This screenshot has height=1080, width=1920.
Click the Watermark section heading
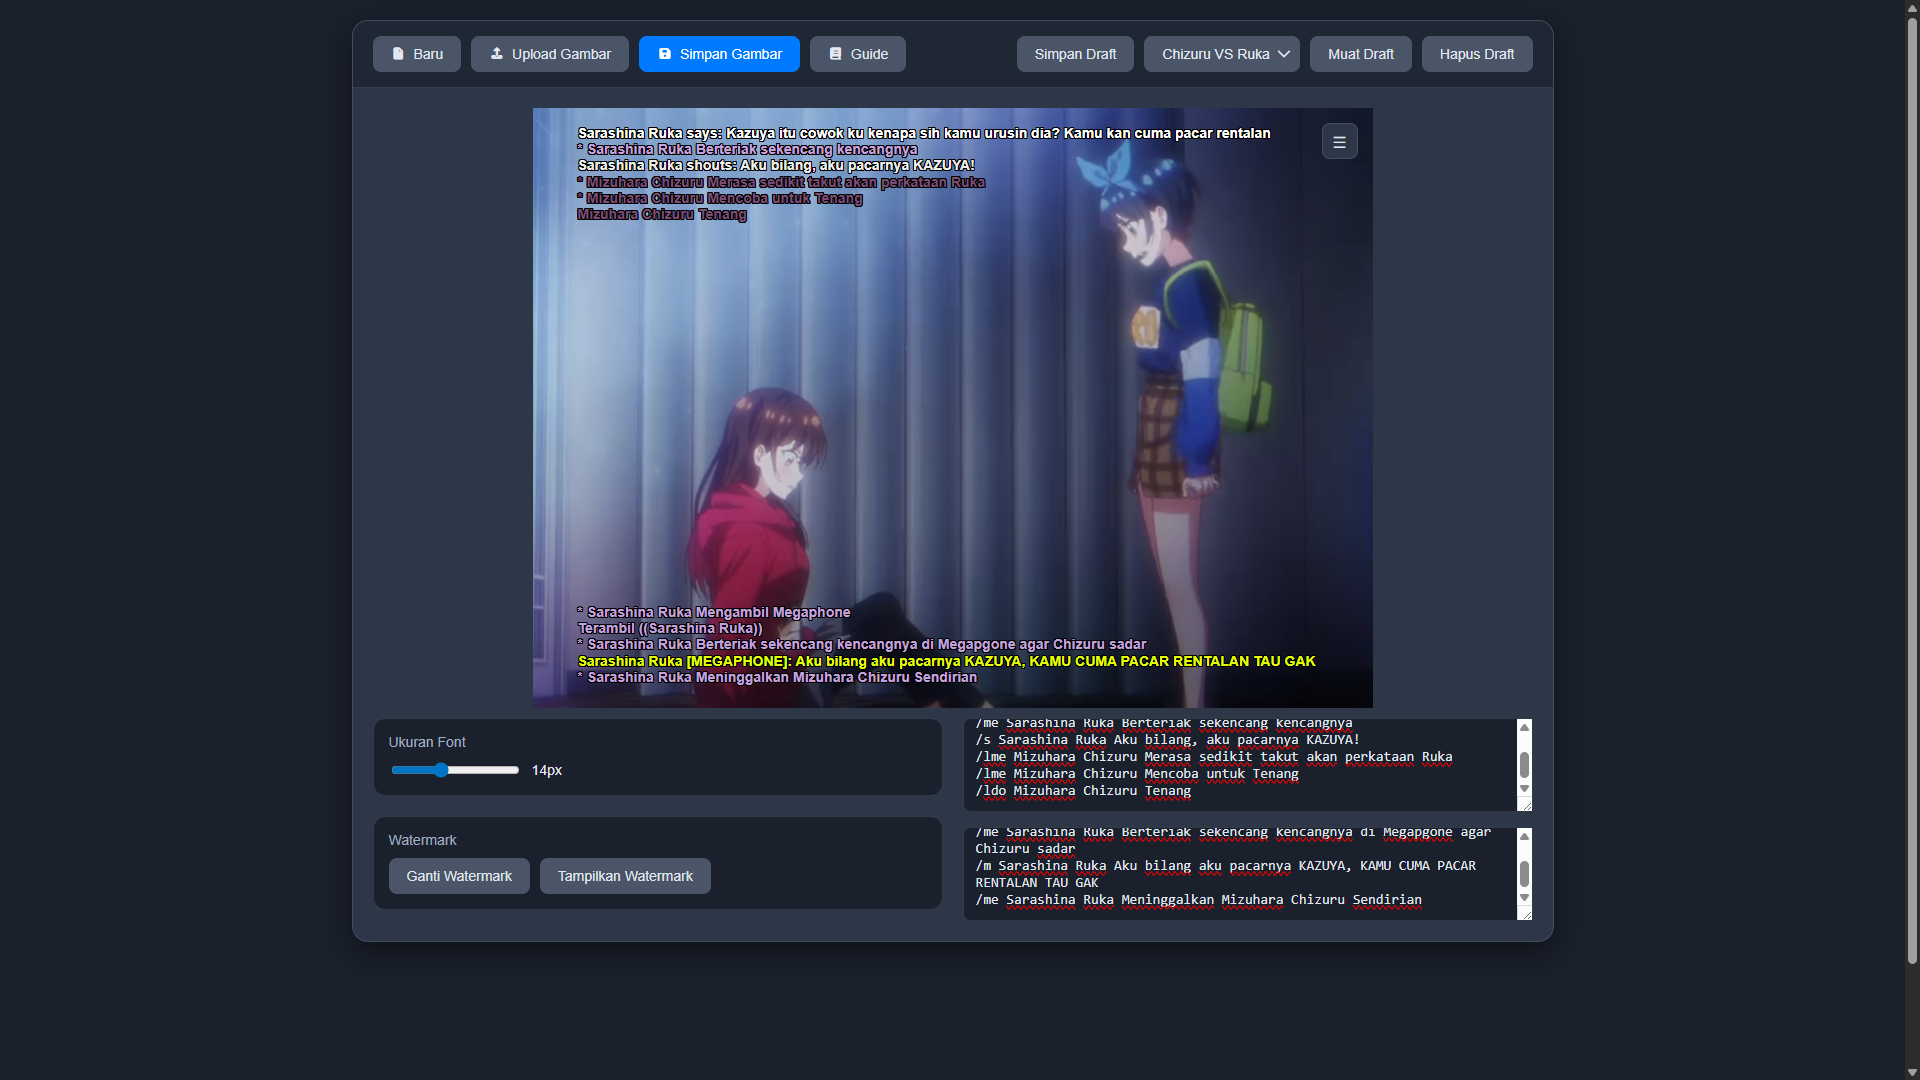click(422, 840)
